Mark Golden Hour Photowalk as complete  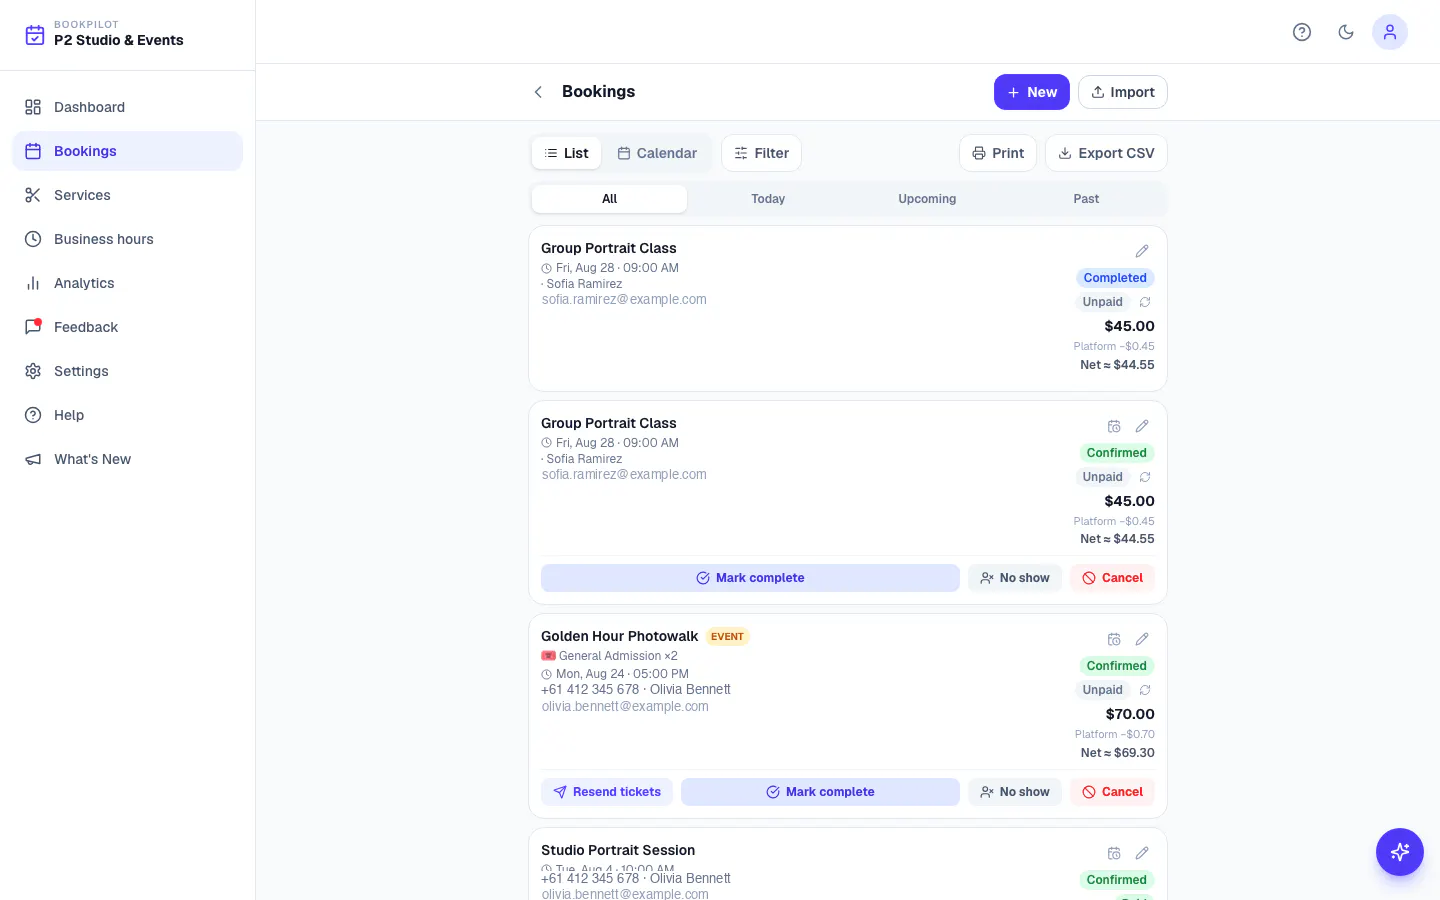coord(820,792)
